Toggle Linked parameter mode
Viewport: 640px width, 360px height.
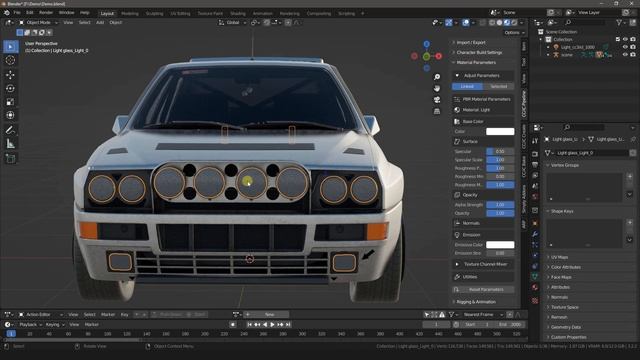pos(467,87)
